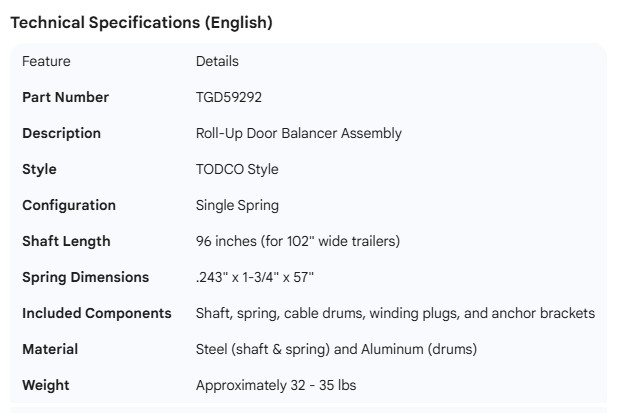
Task: Click the included components list text
Action: point(395,313)
